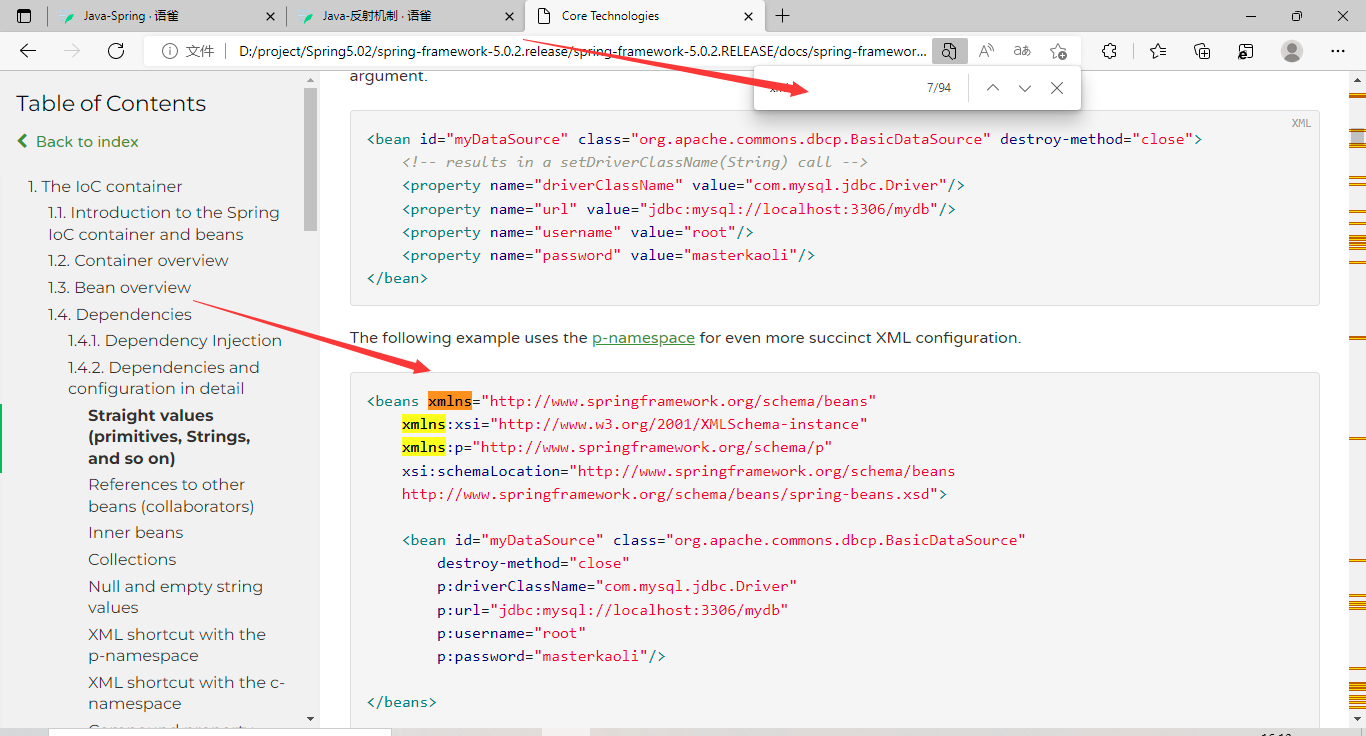The image size is (1366, 736).
Task: Click the find on page text field
Action: click(840, 88)
